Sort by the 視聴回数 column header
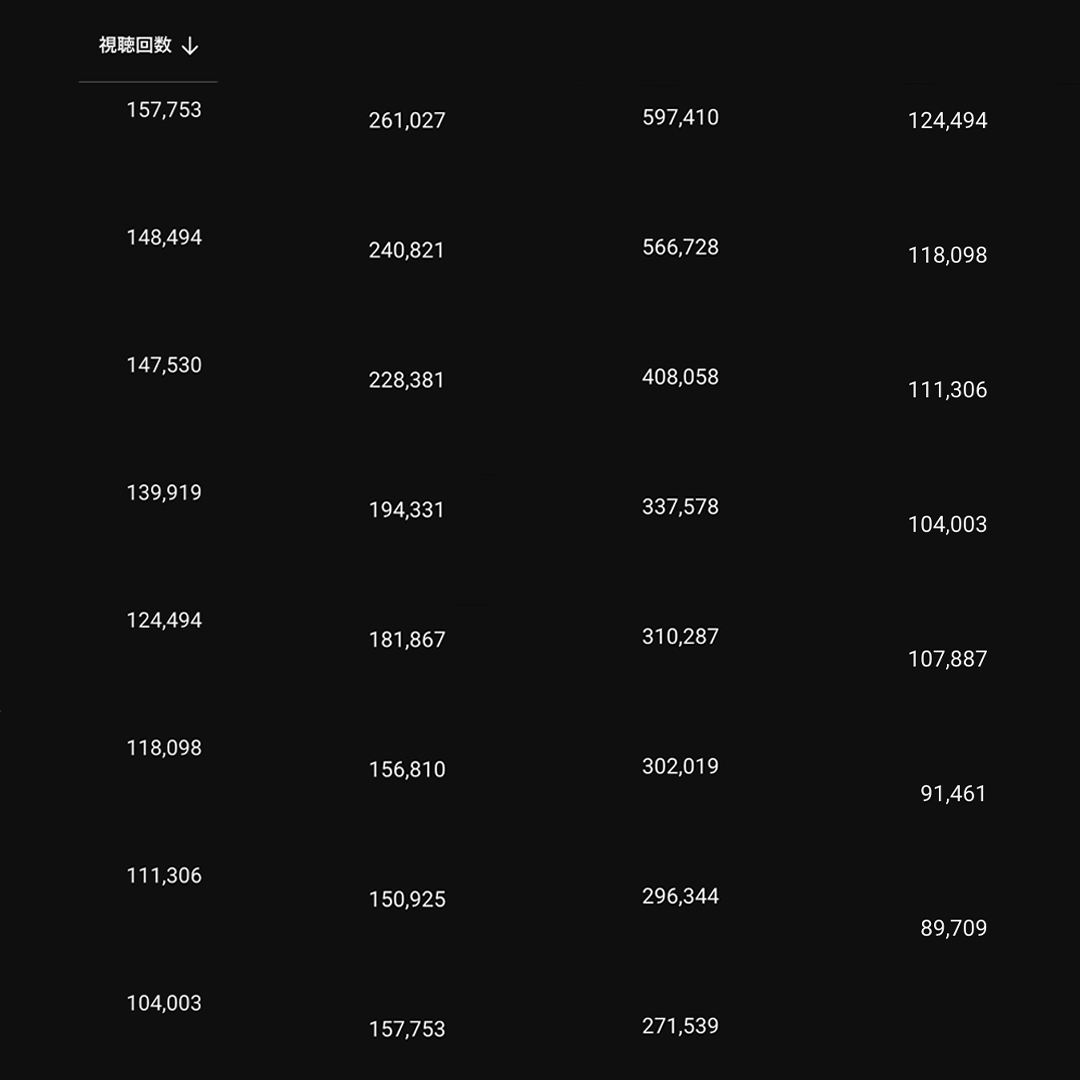The image size is (1080, 1080). (x=135, y=45)
